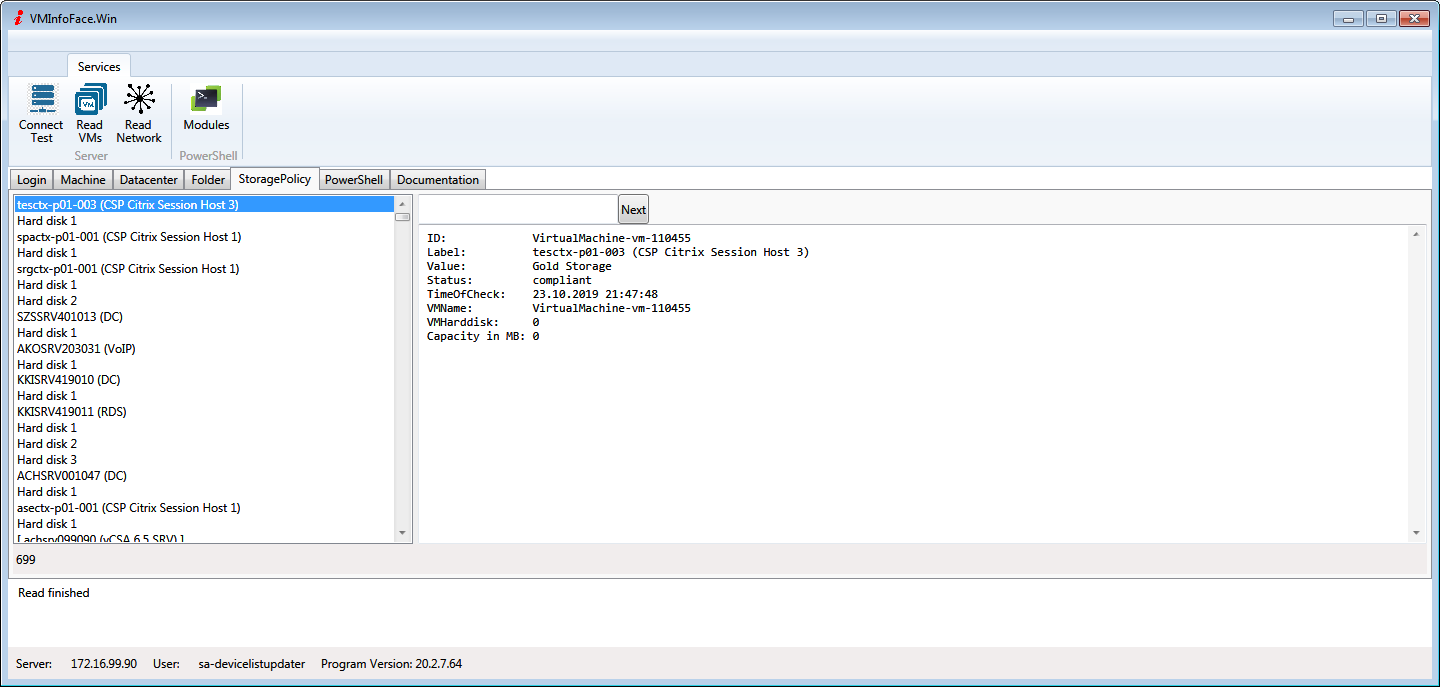Maximize the VMInfoFace window
The height and width of the screenshot is (687, 1440).
pyautogui.click(x=1381, y=18)
